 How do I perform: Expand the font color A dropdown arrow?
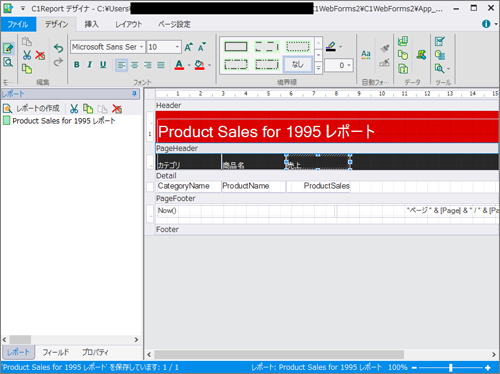pyautogui.click(x=189, y=65)
